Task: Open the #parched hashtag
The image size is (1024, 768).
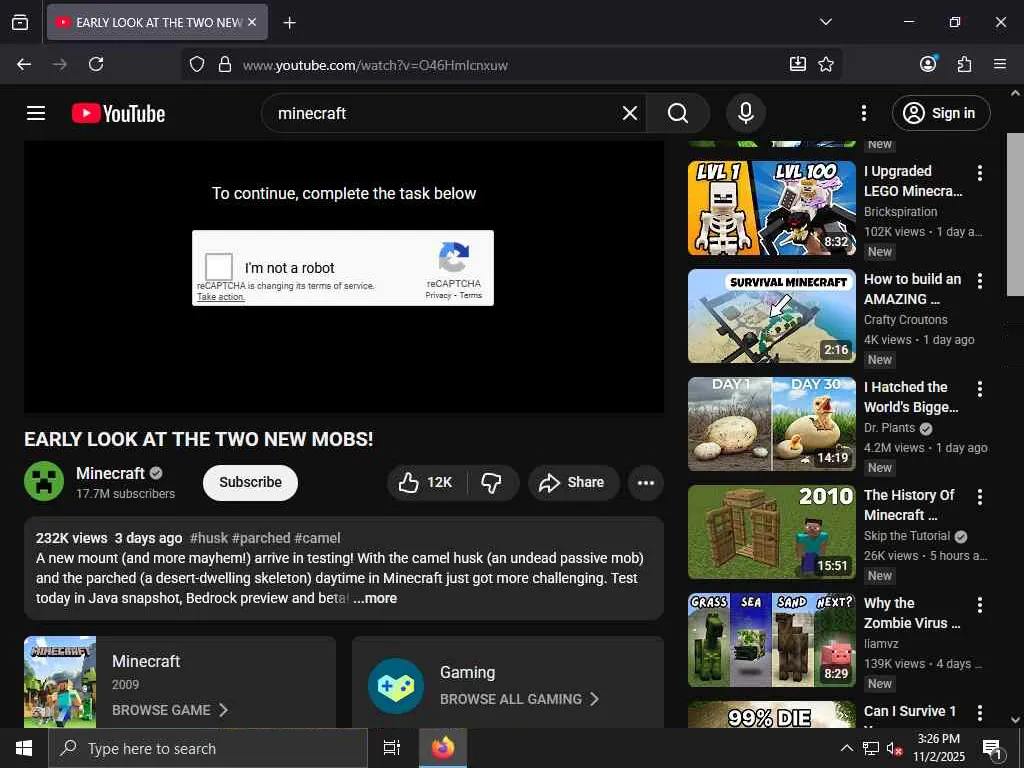Action: (x=261, y=538)
